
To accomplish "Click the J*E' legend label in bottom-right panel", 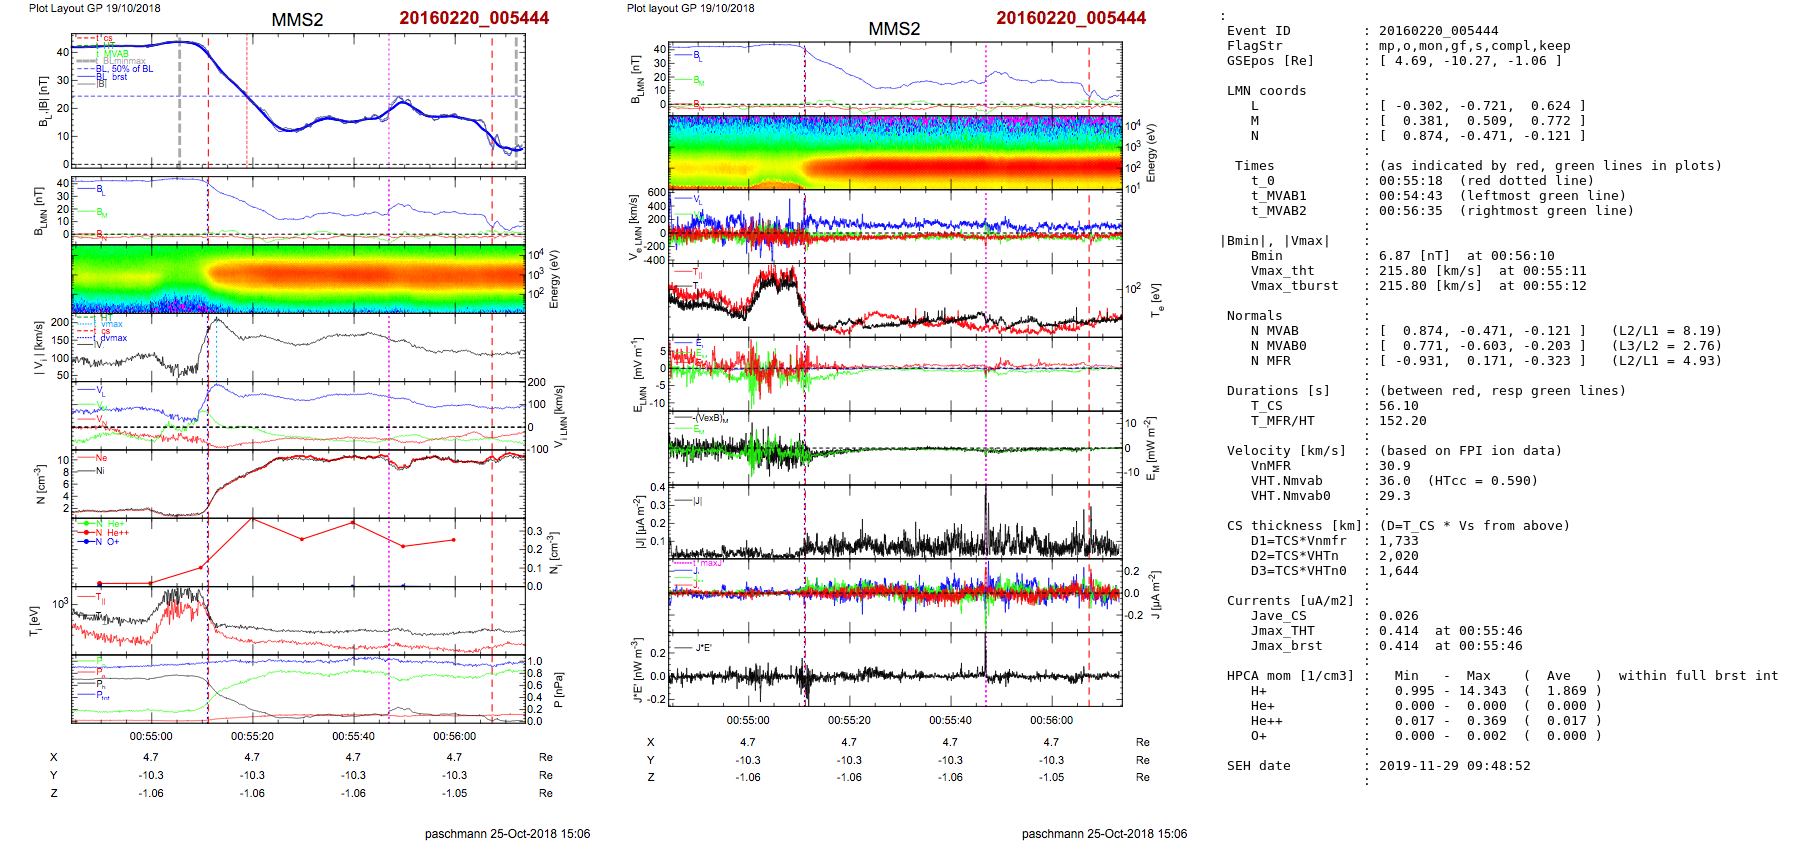I will [x=703, y=648].
